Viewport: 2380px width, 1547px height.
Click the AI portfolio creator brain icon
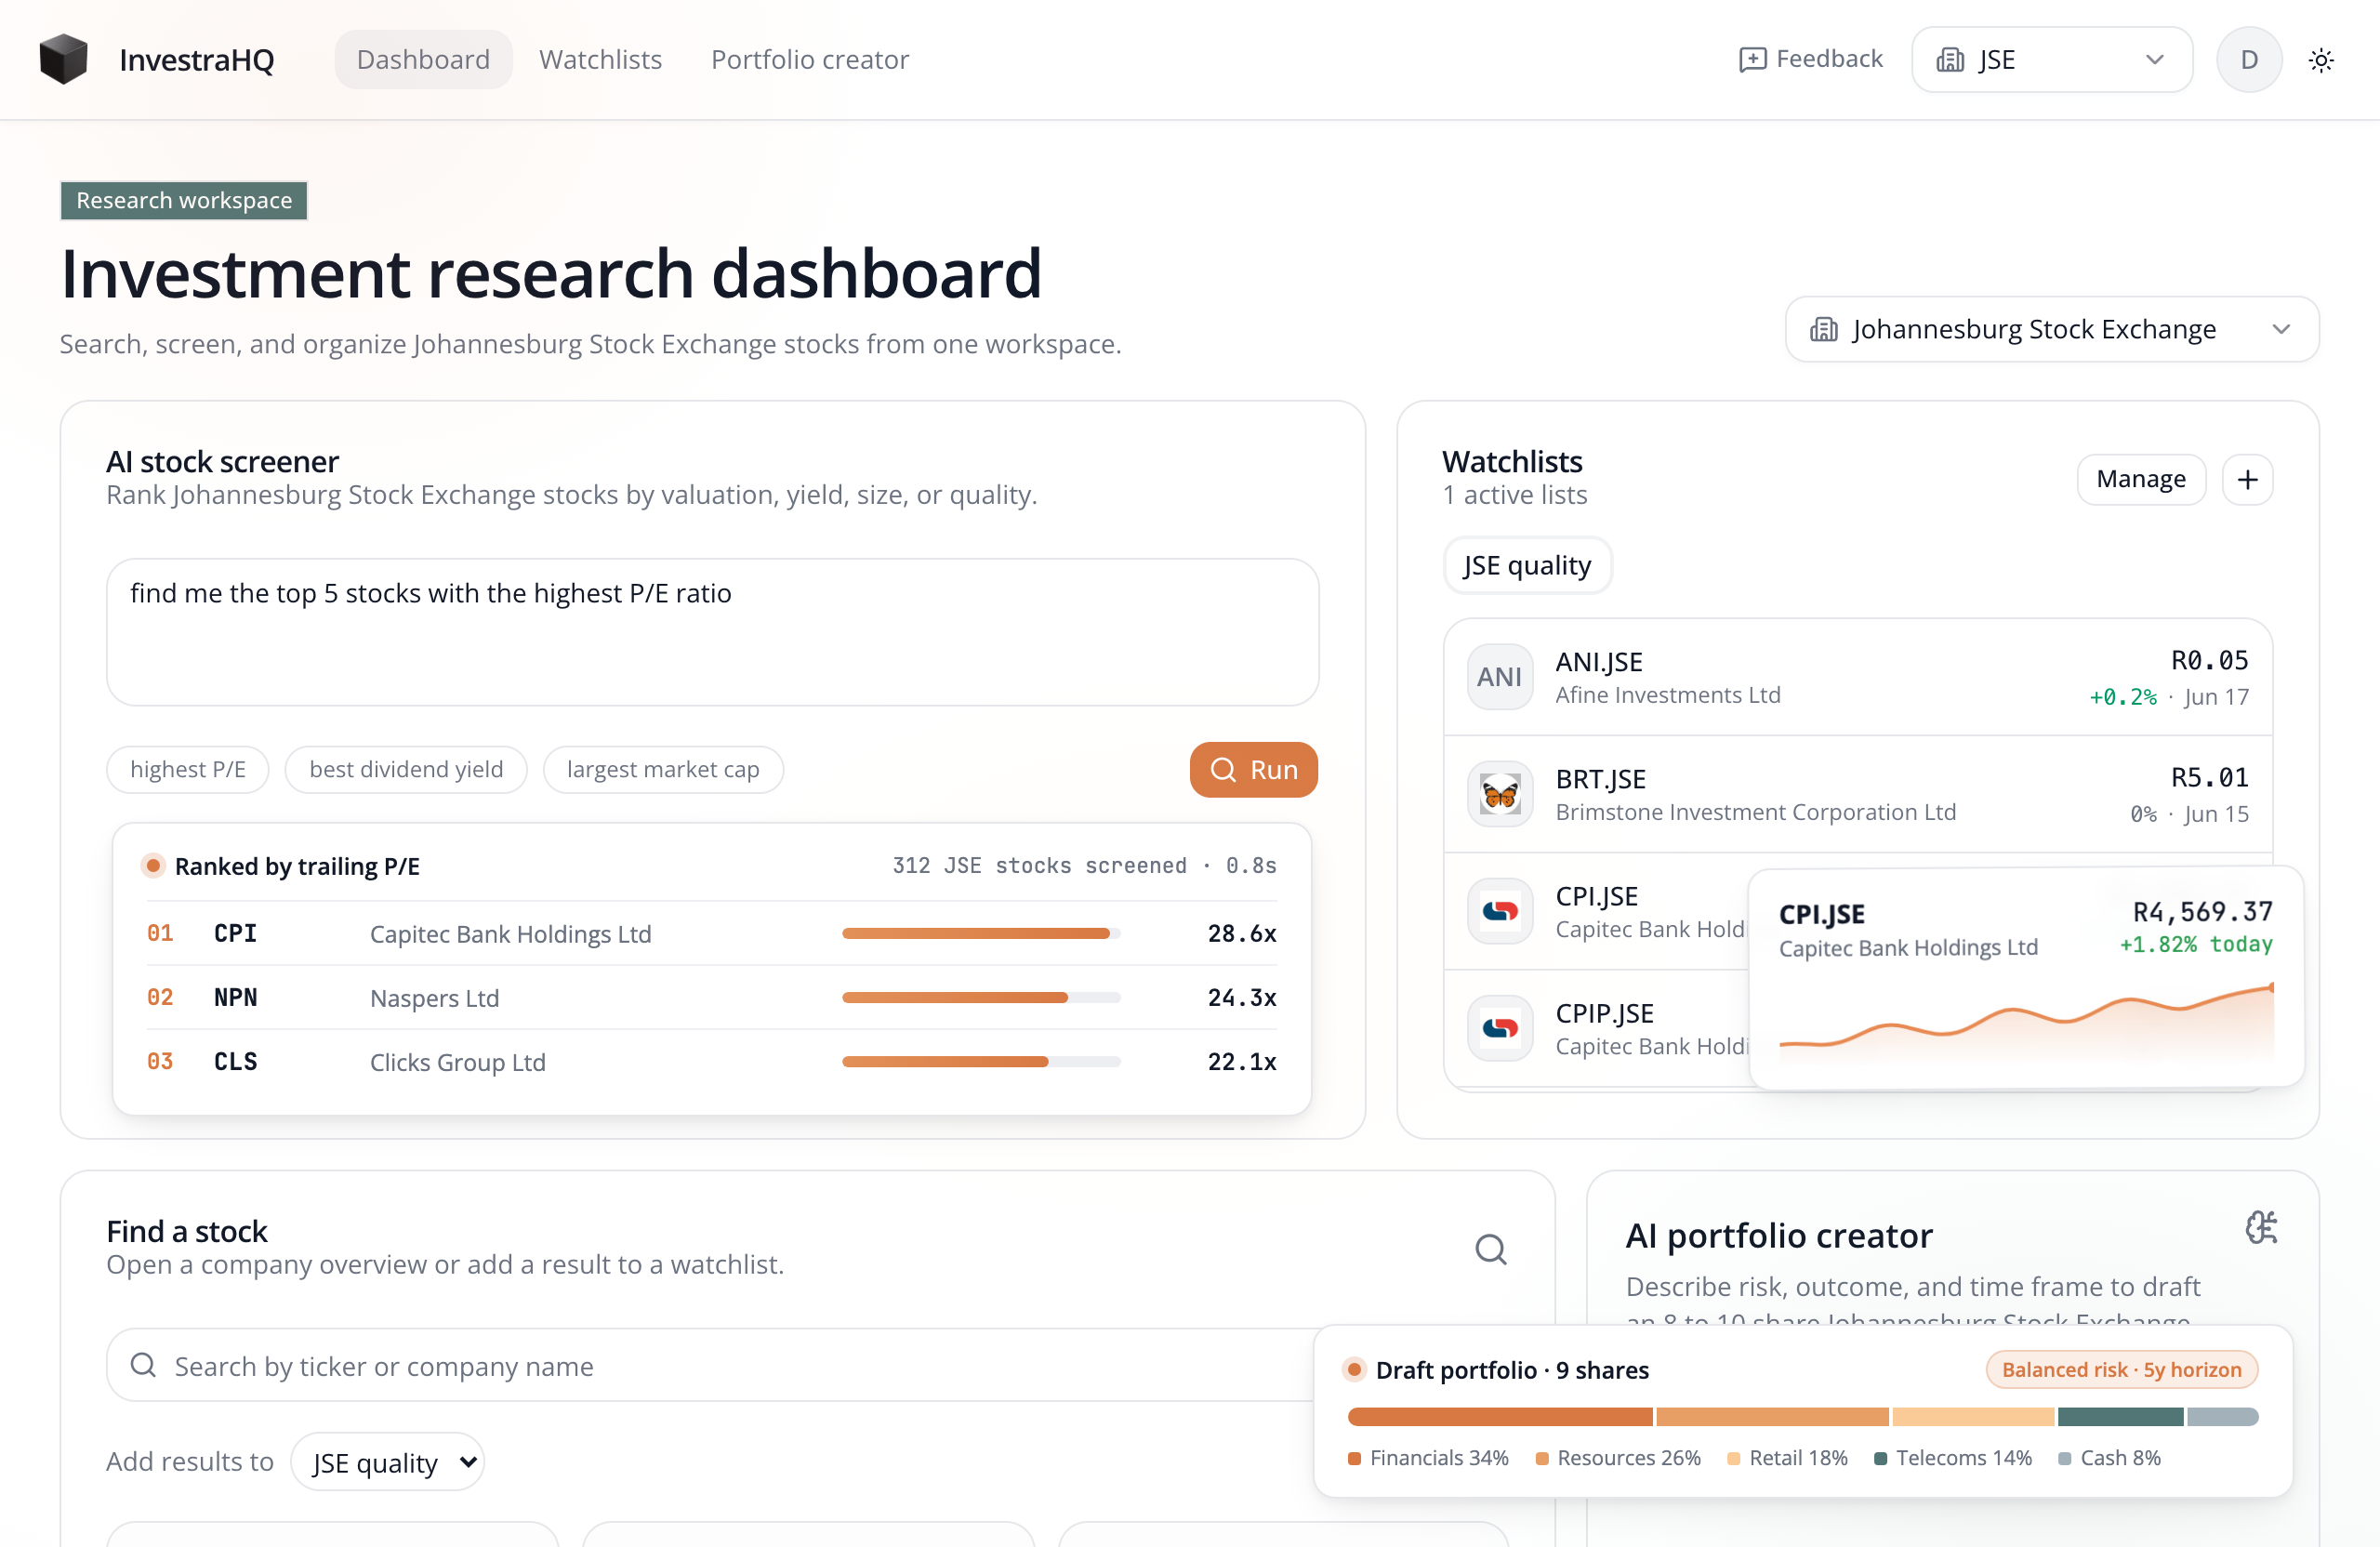(2260, 1227)
